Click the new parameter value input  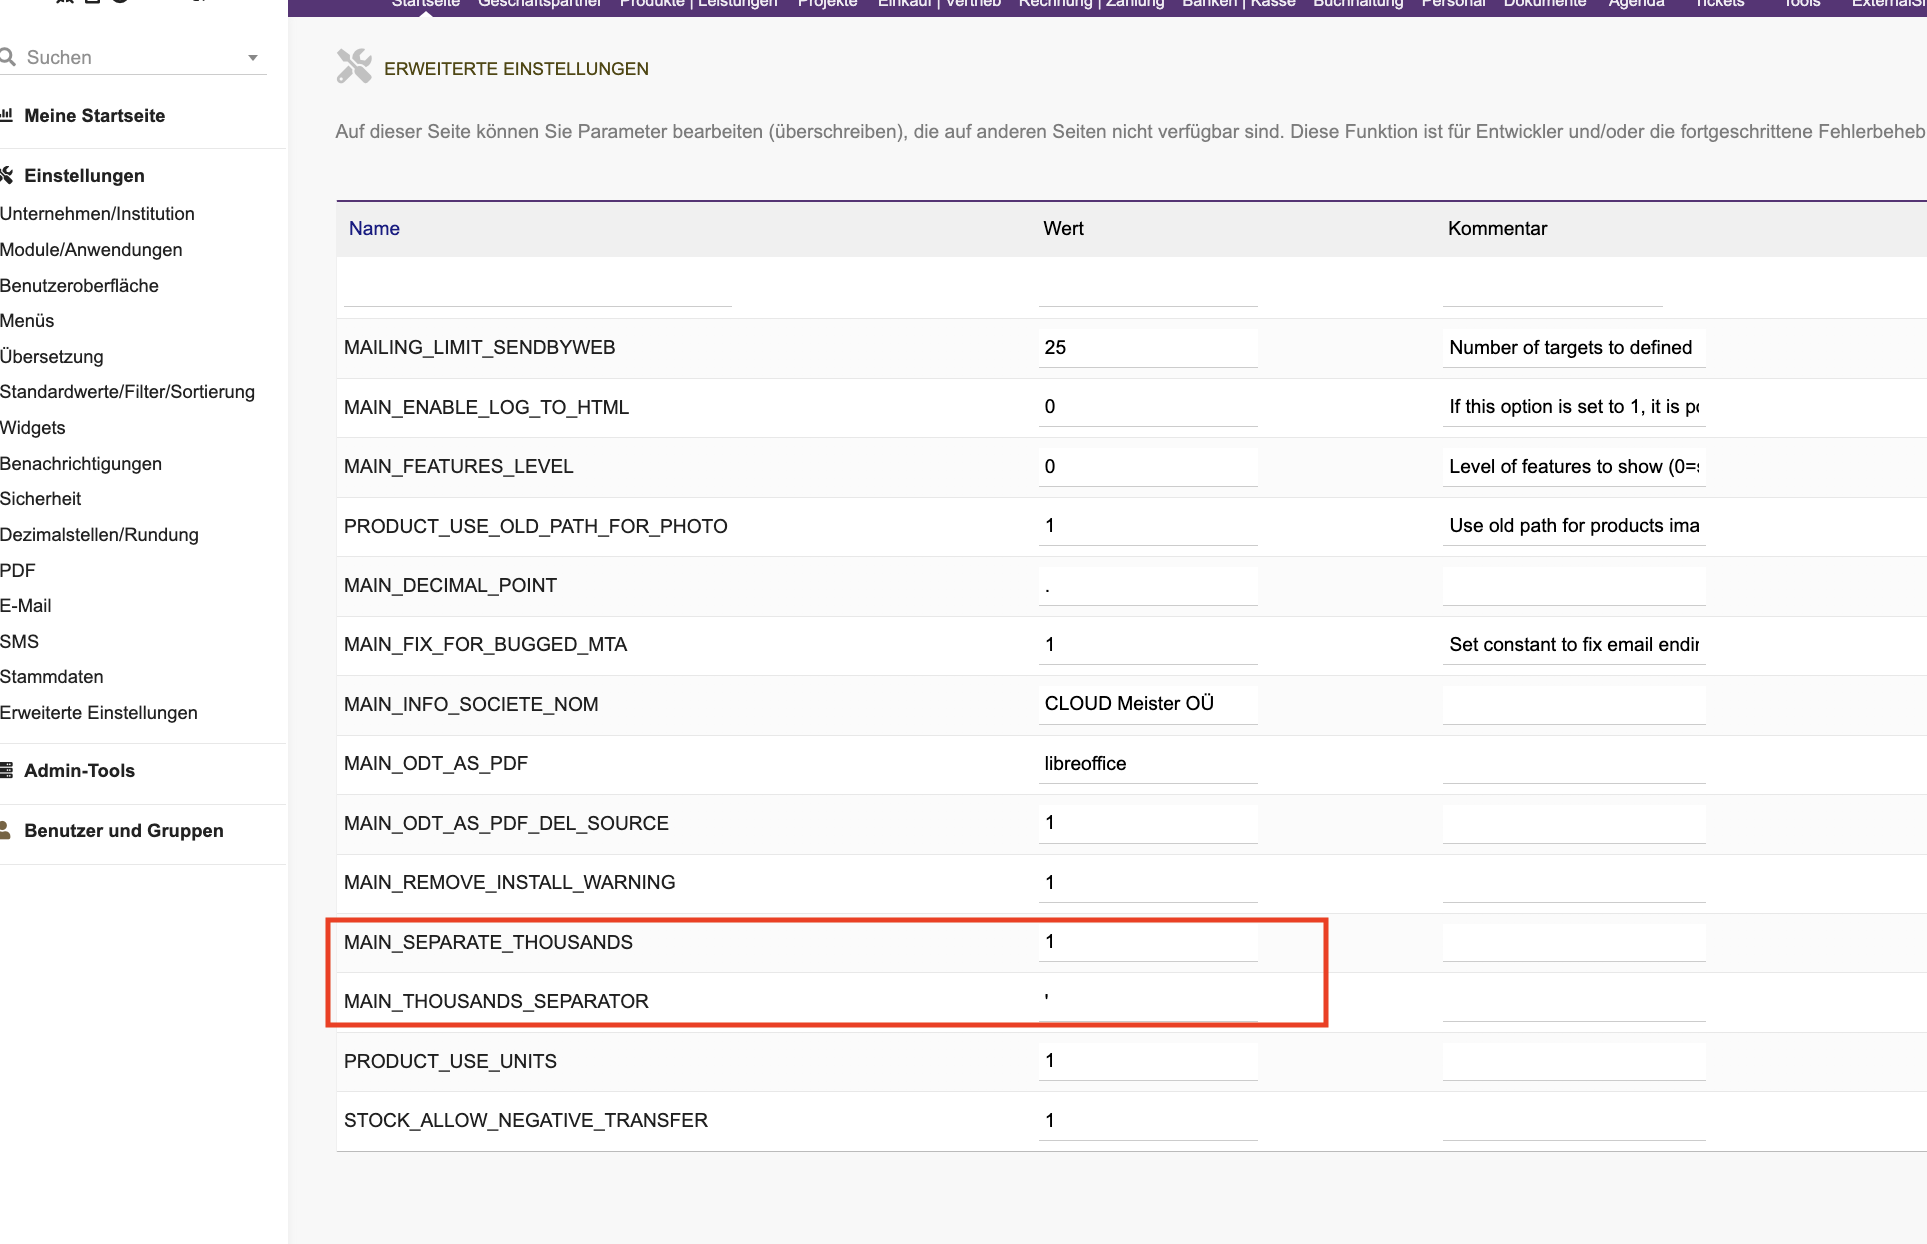[1148, 288]
